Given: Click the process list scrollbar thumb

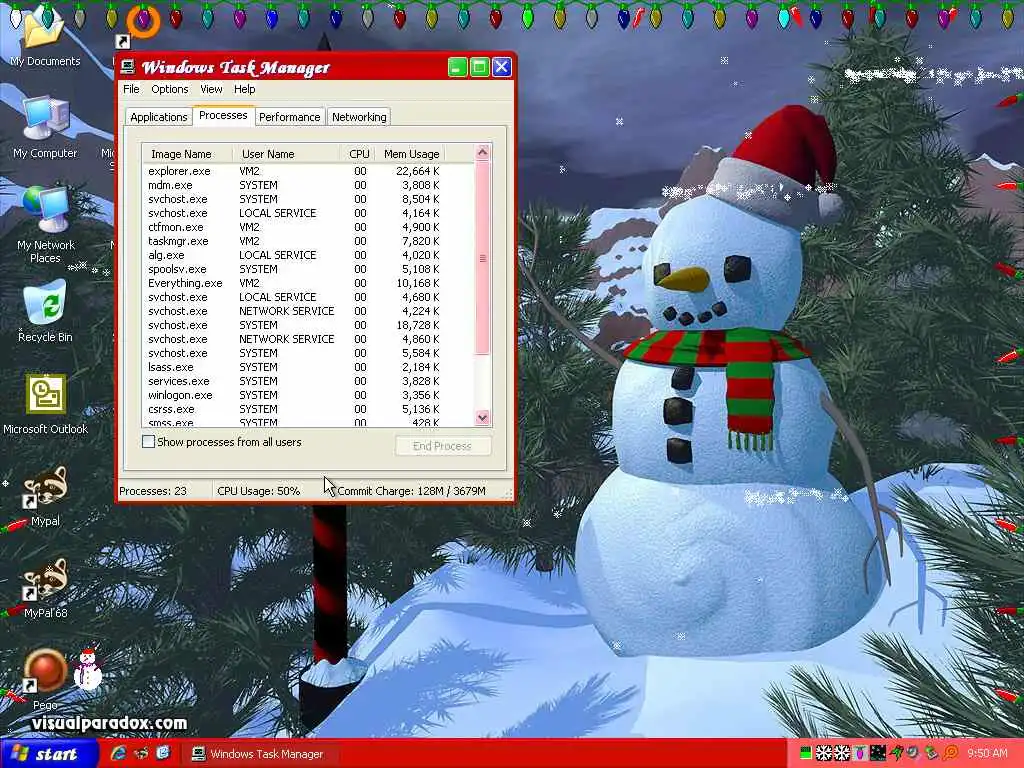Looking at the screenshot, I should [483, 257].
